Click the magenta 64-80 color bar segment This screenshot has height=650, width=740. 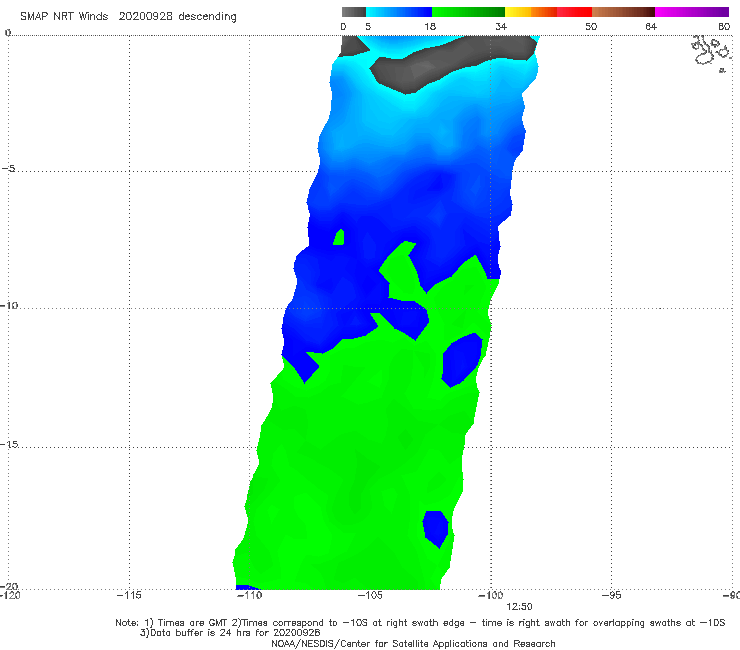coord(692,12)
